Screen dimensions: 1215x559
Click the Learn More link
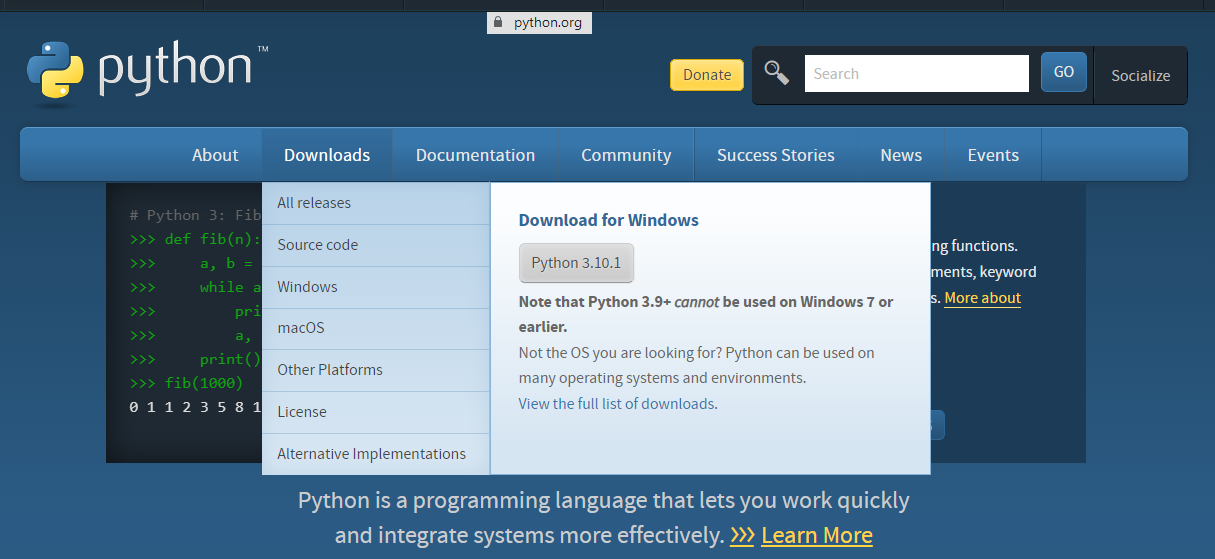[x=817, y=536]
